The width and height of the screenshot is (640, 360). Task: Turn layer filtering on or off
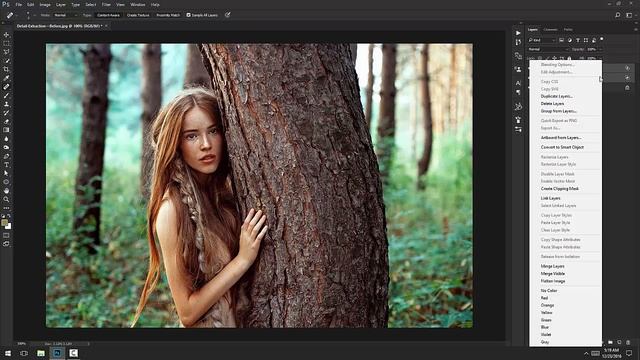(x=602, y=39)
